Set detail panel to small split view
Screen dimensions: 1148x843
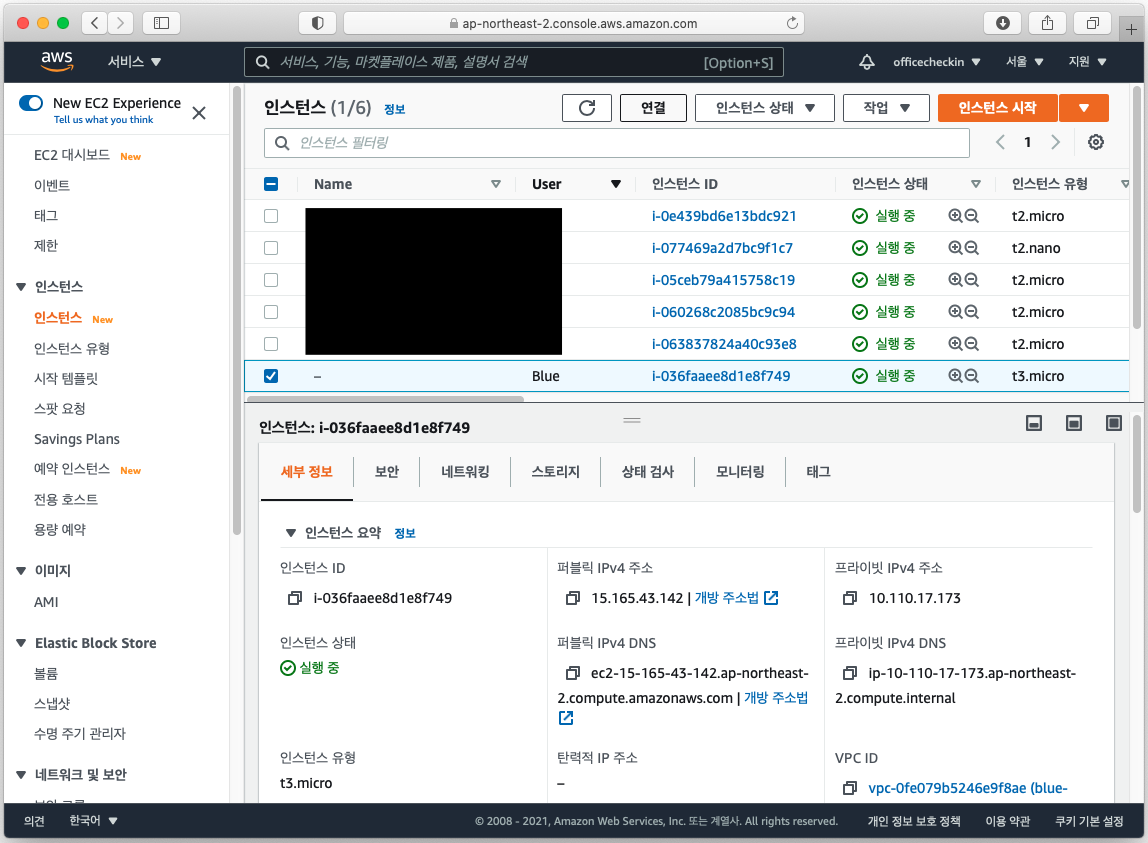1034,423
